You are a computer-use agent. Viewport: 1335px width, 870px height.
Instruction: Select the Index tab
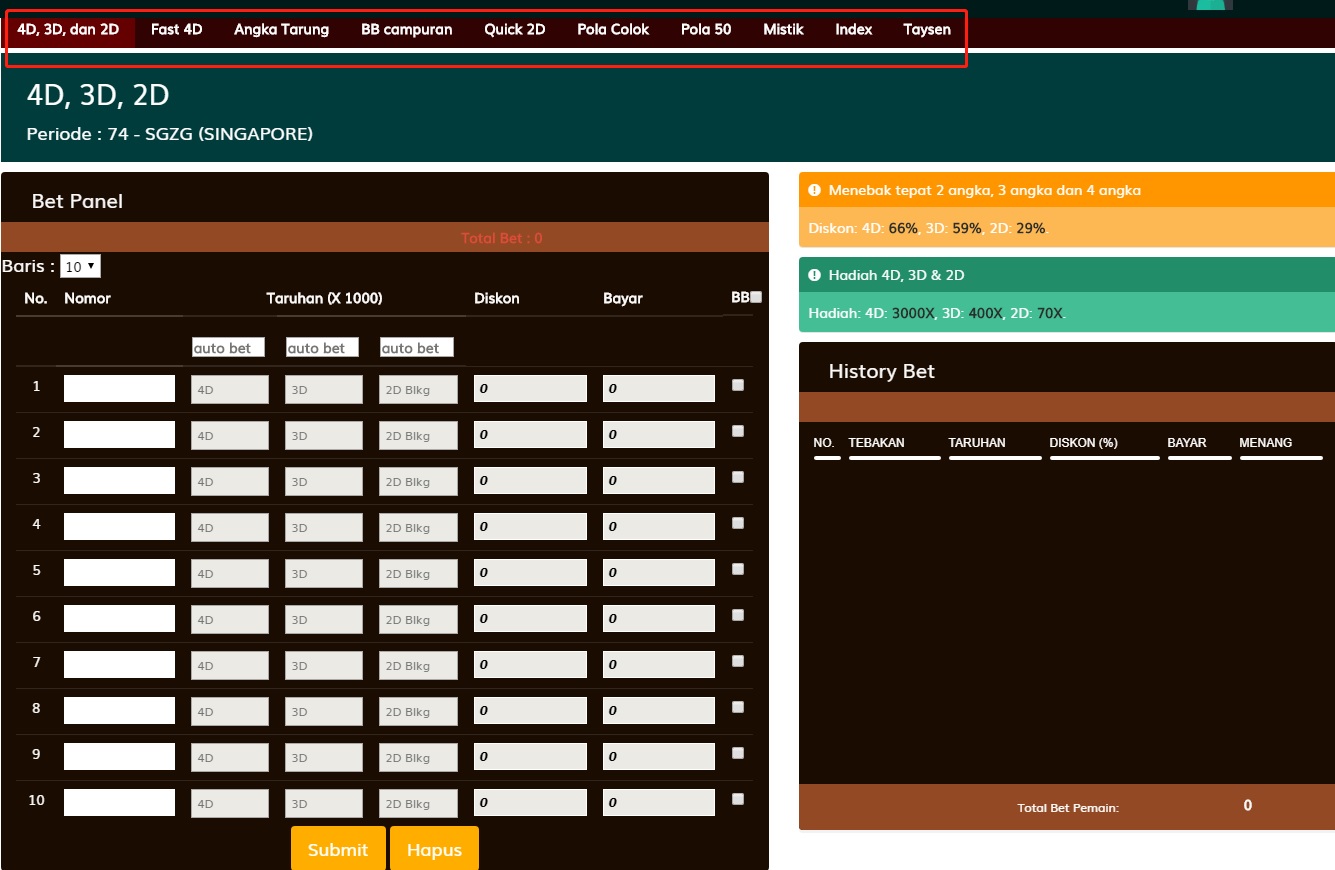point(854,30)
